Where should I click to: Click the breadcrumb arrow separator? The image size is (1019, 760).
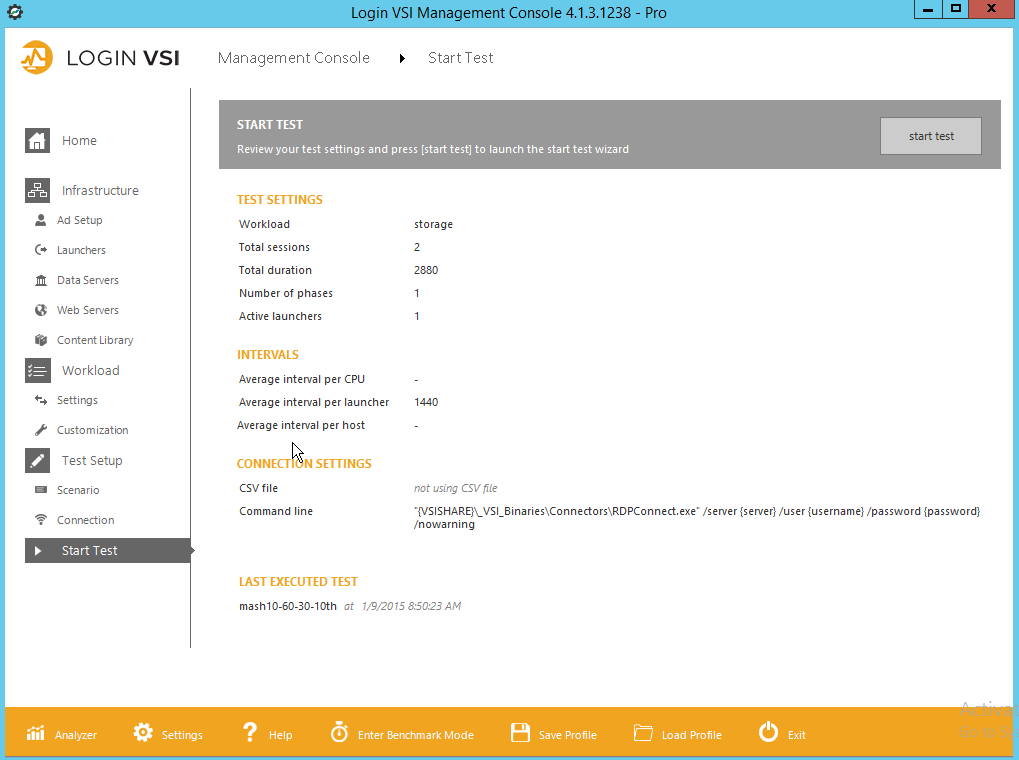tap(402, 59)
